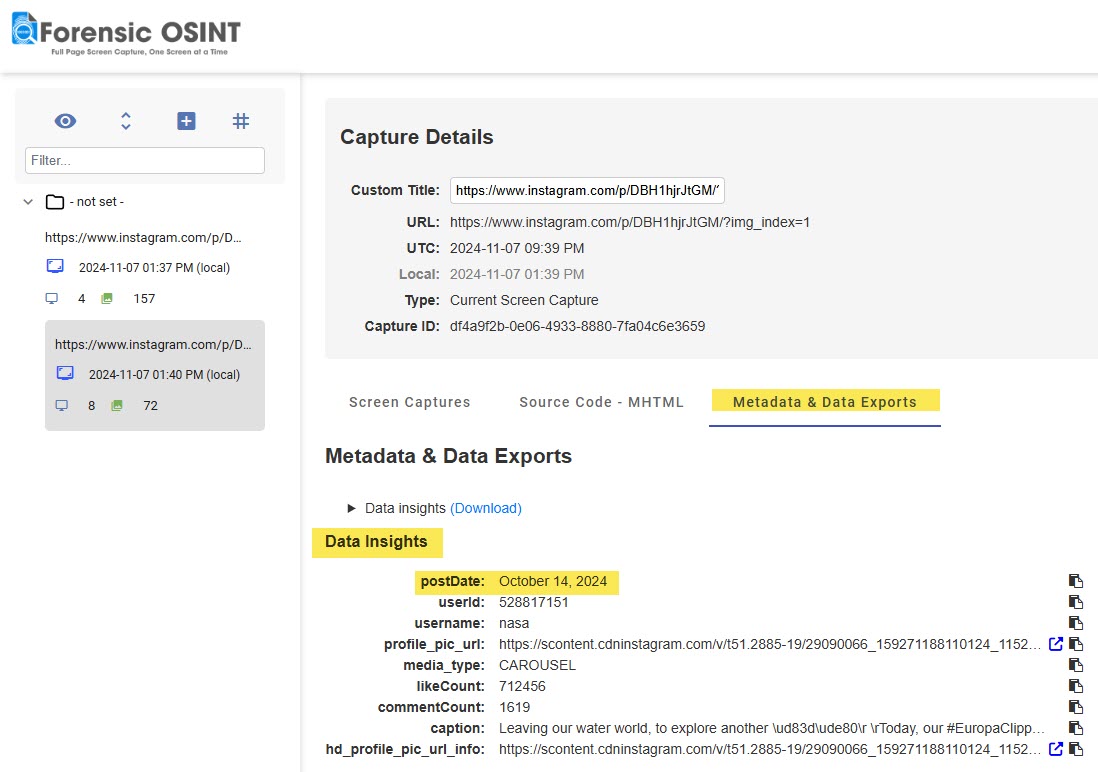Copy the hd_profile_pic_url_info value
The image size is (1098, 772).
click(1076, 749)
